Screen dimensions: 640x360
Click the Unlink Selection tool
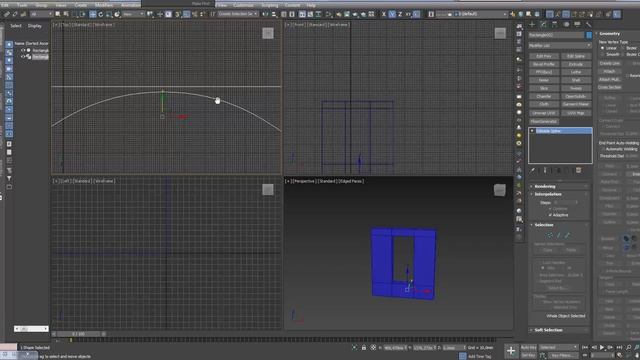pos(15,14)
